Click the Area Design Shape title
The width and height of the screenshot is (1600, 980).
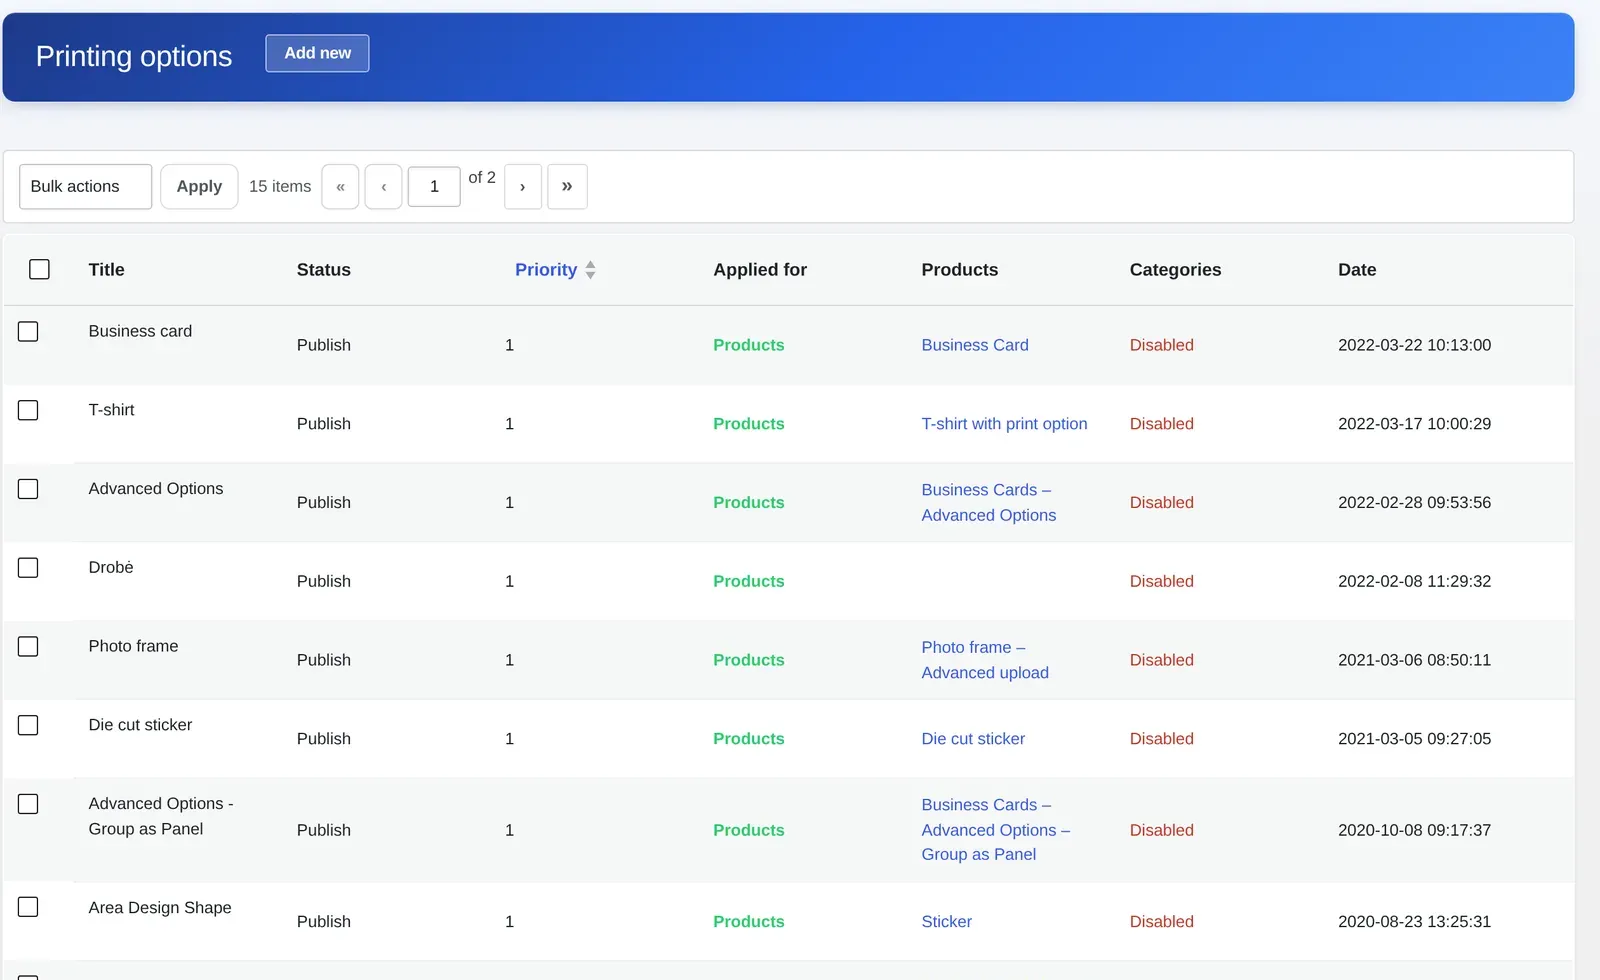coord(160,908)
